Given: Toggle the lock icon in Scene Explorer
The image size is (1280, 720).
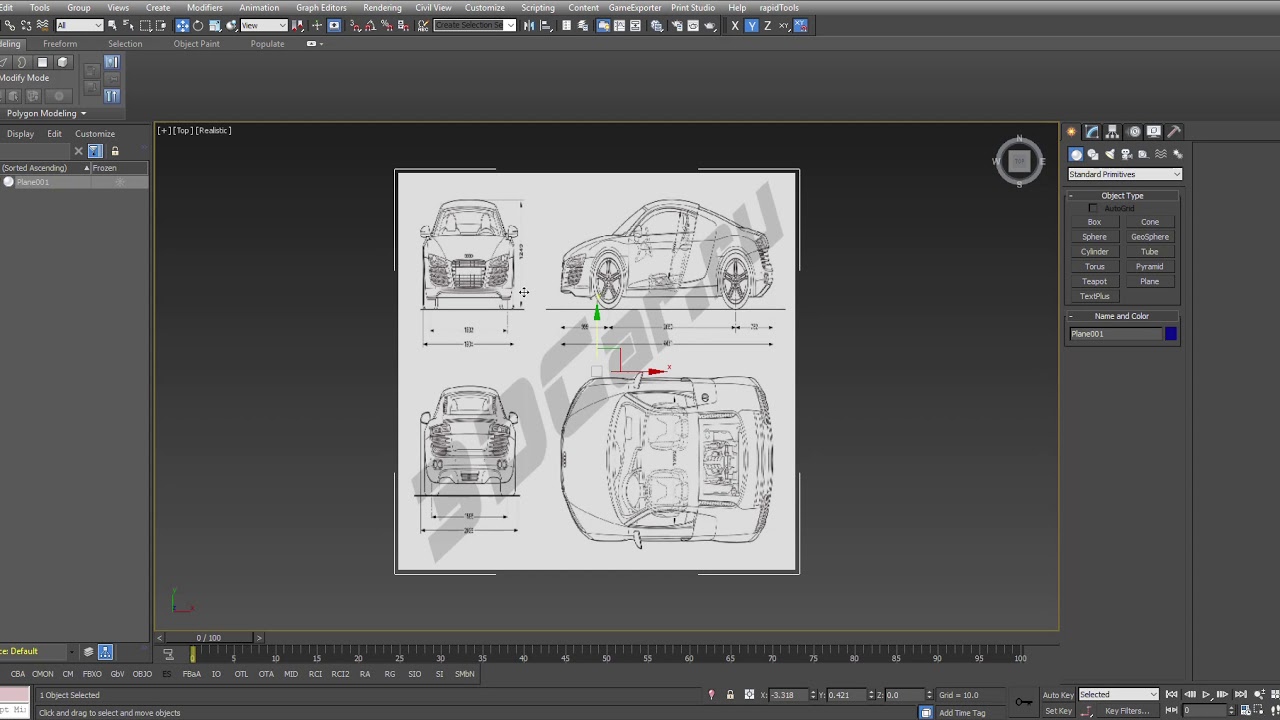Looking at the screenshot, I should point(115,151).
